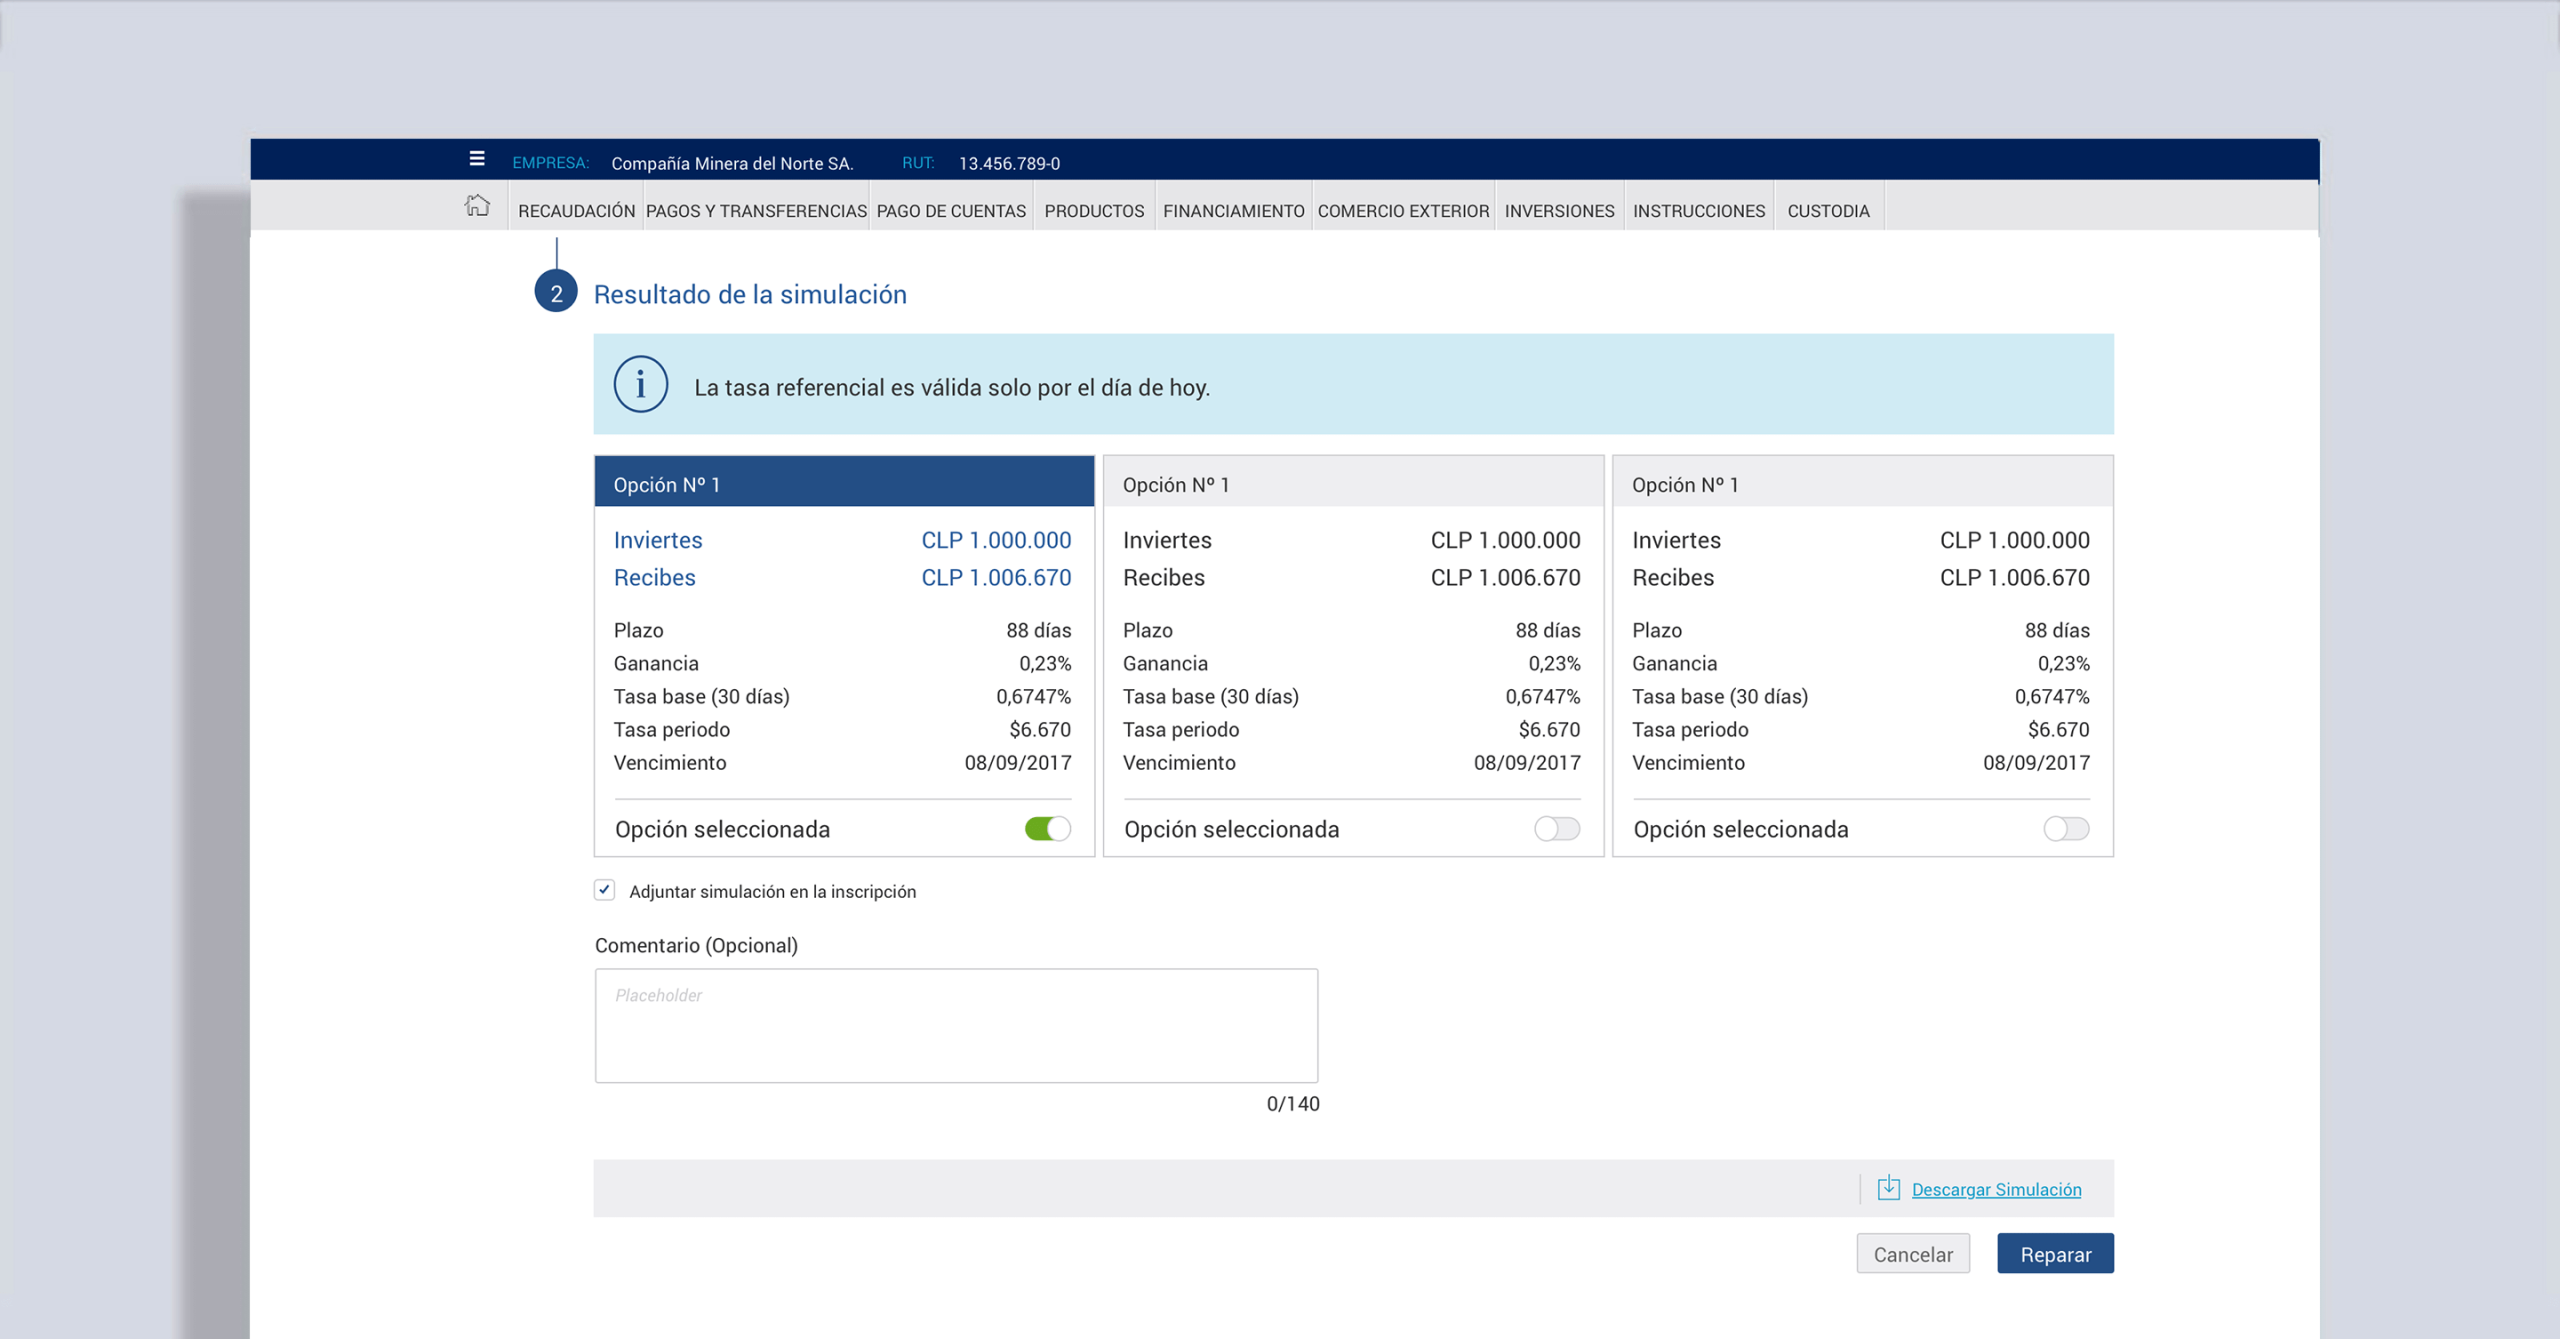The height and width of the screenshot is (1339, 2560).
Task: Select the highlighted first Opción Nº 1 card header
Action: click(x=844, y=483)
